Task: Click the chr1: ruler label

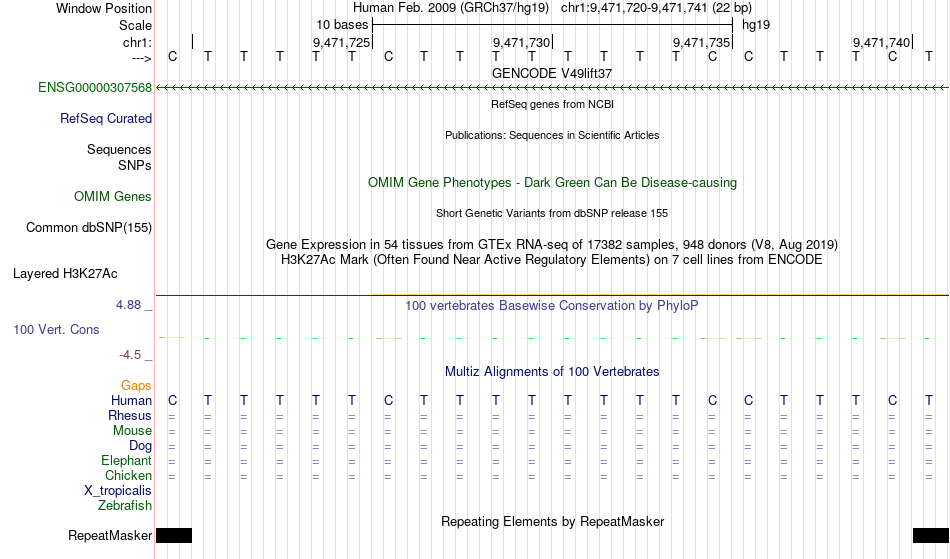Action: point(137,42)
